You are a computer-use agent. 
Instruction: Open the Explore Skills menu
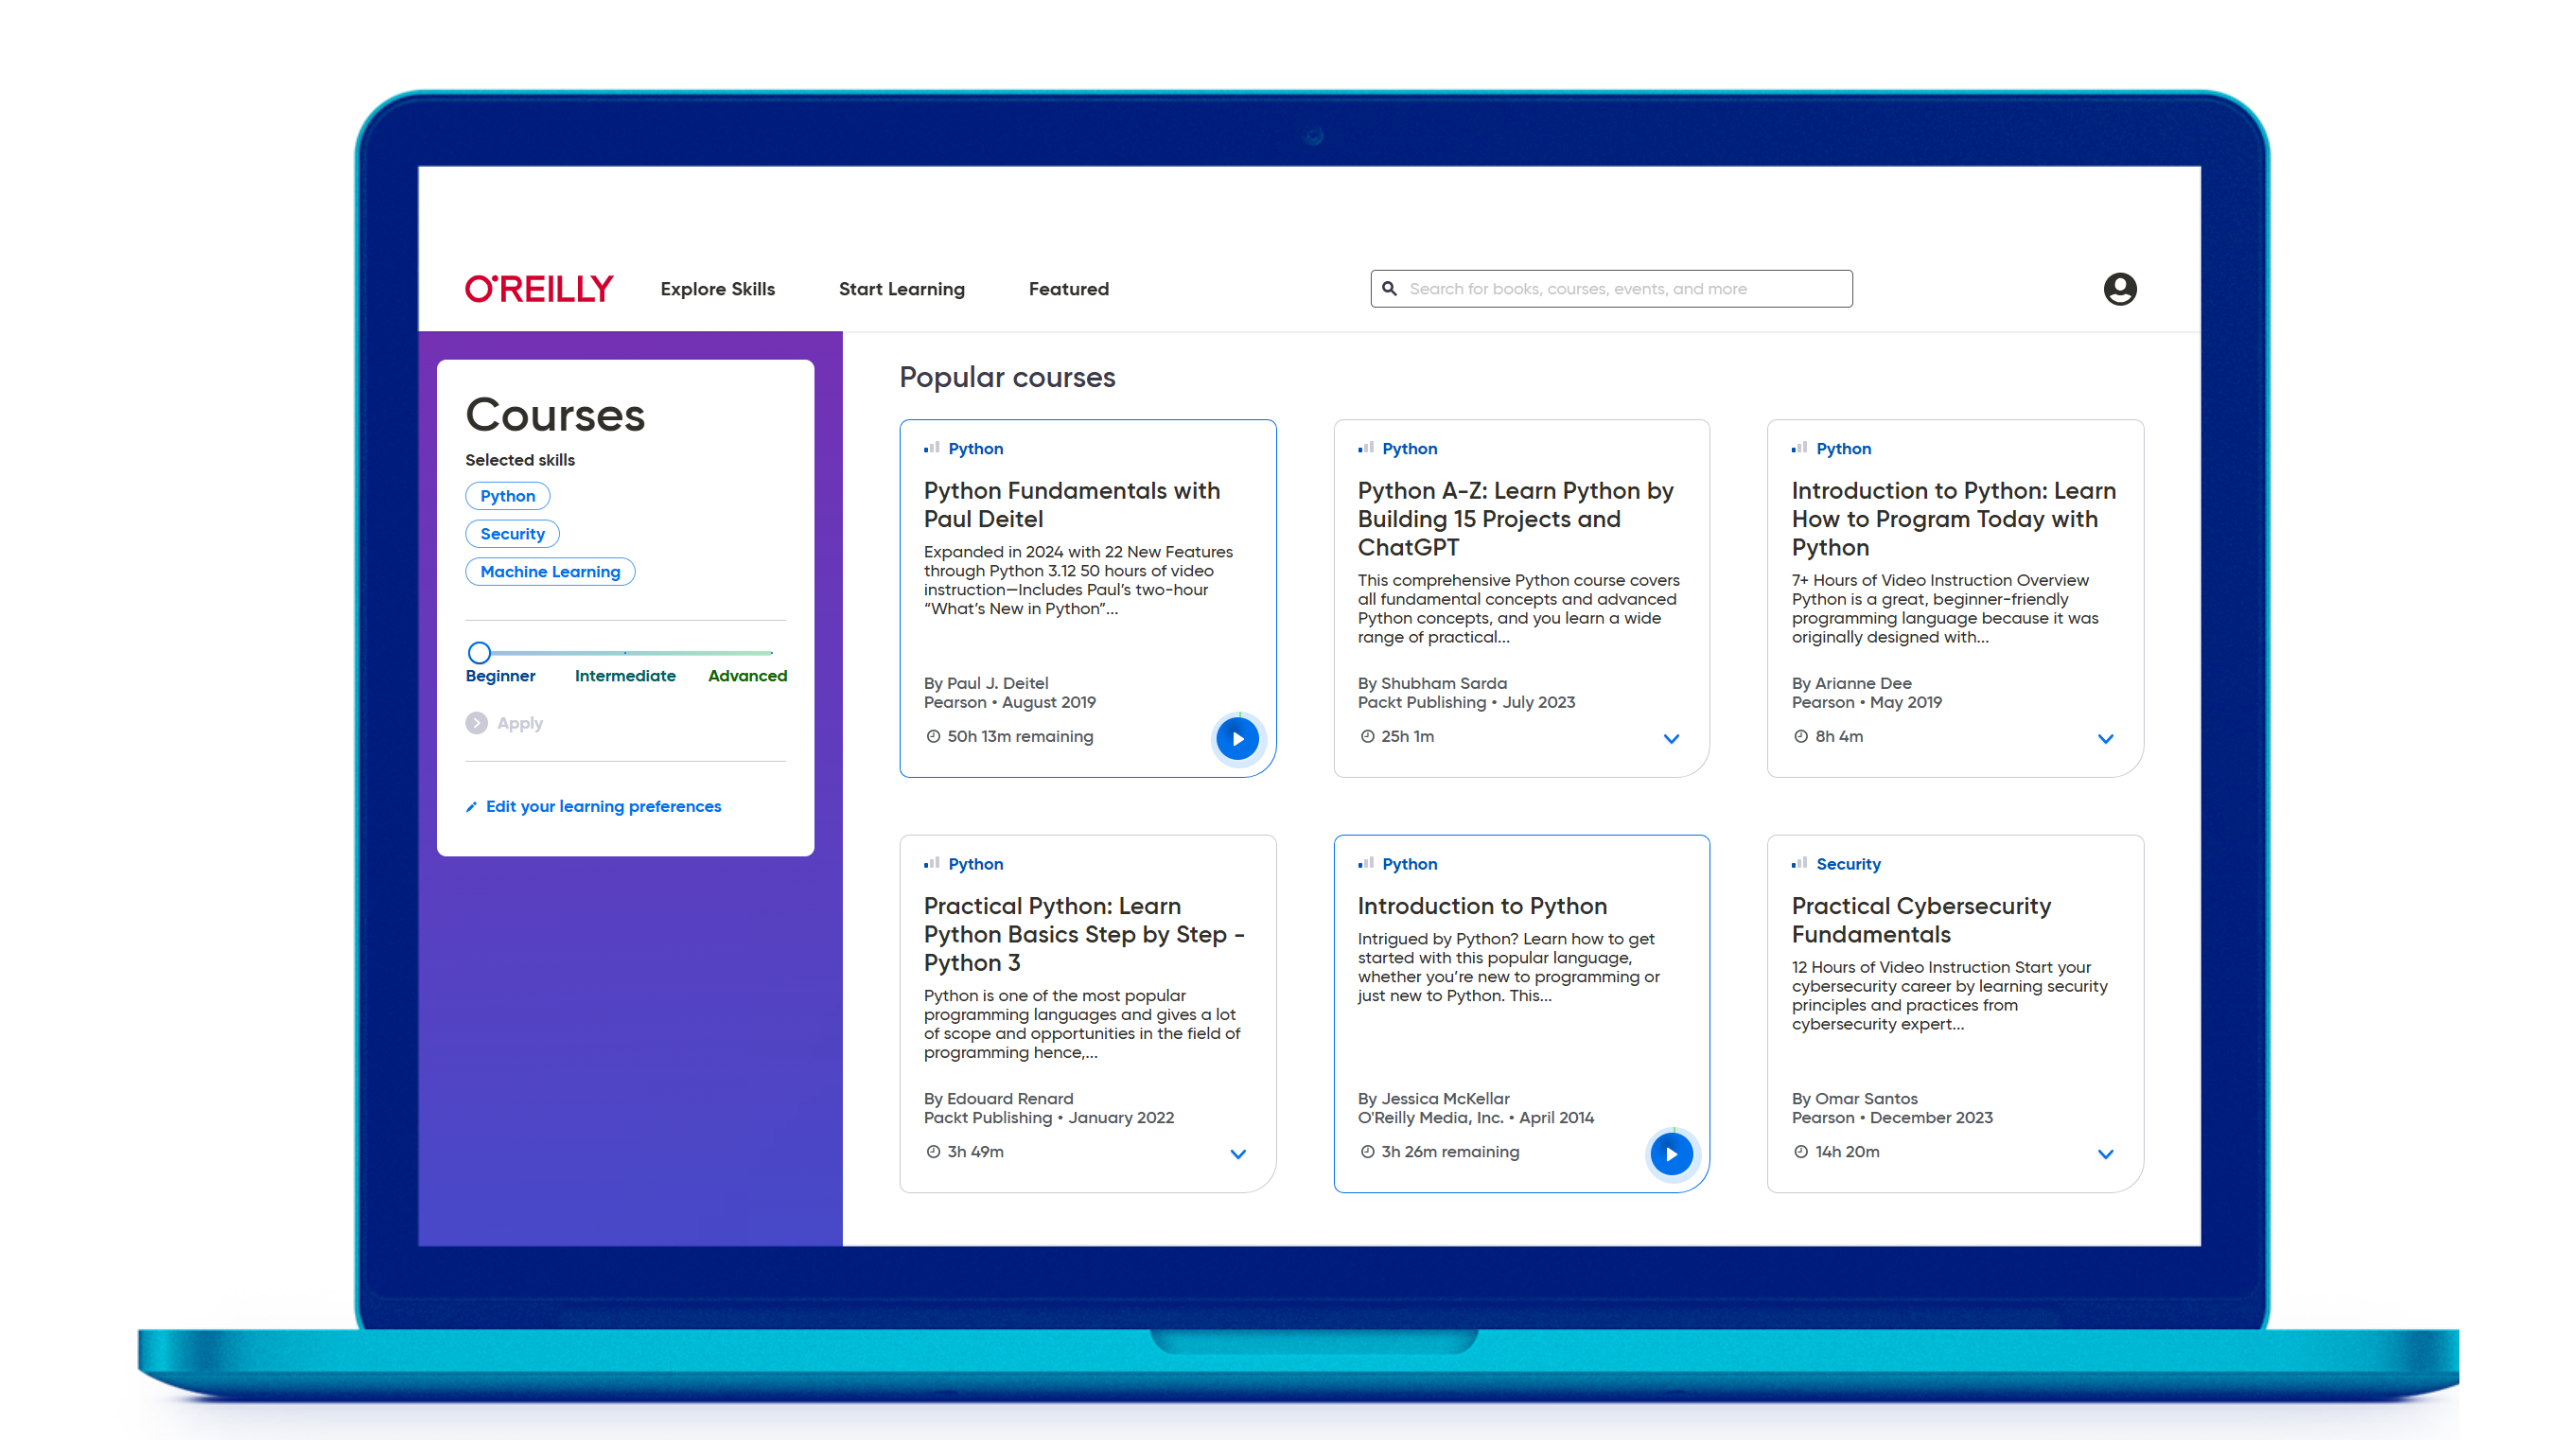717,289
